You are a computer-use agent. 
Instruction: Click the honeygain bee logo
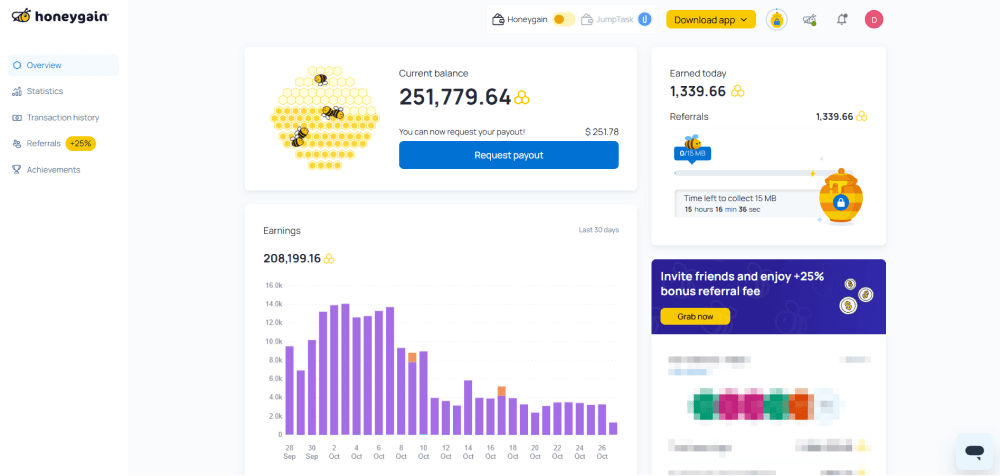point(19,17)
